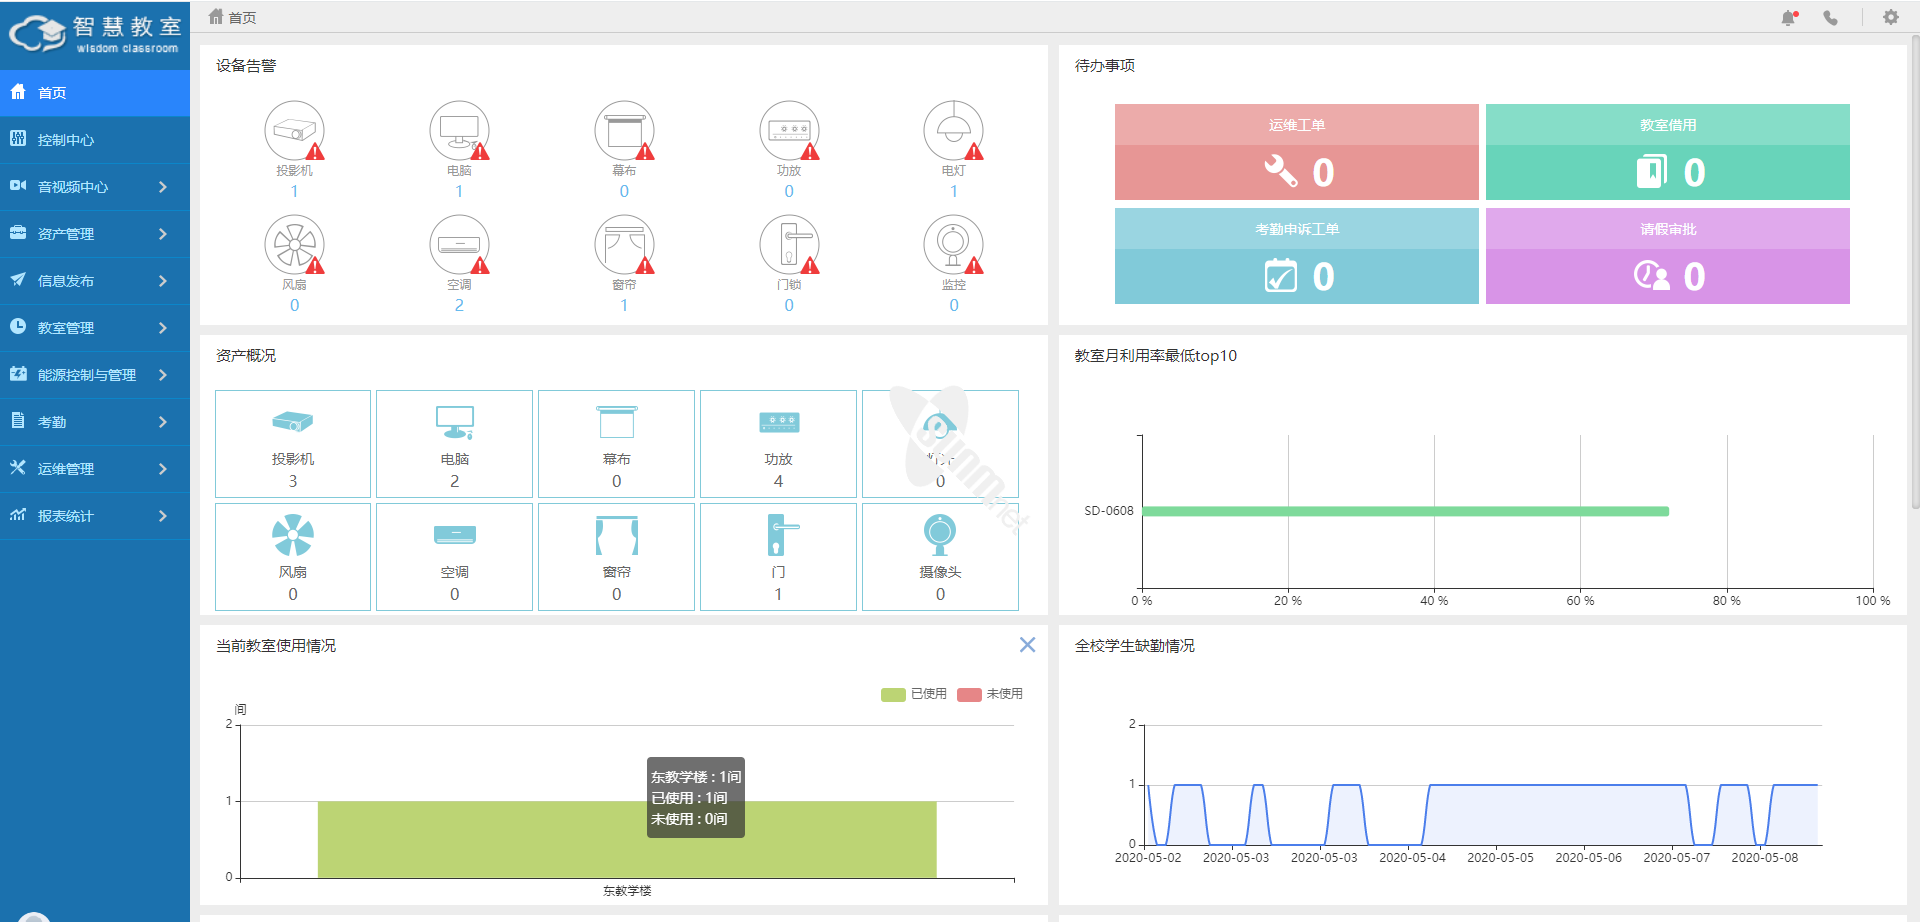Expand the 音视频中心 sidebar menu

click(95, 187)
